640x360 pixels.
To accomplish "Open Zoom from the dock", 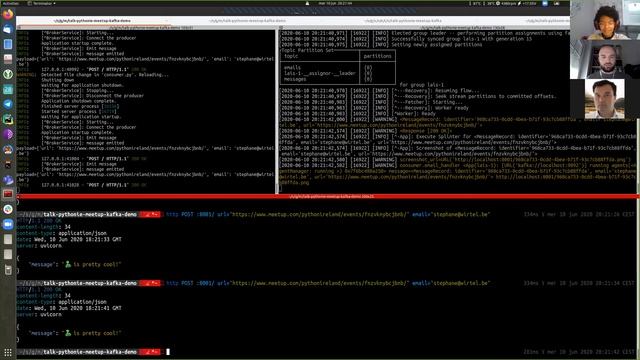I will coord(8,224).
